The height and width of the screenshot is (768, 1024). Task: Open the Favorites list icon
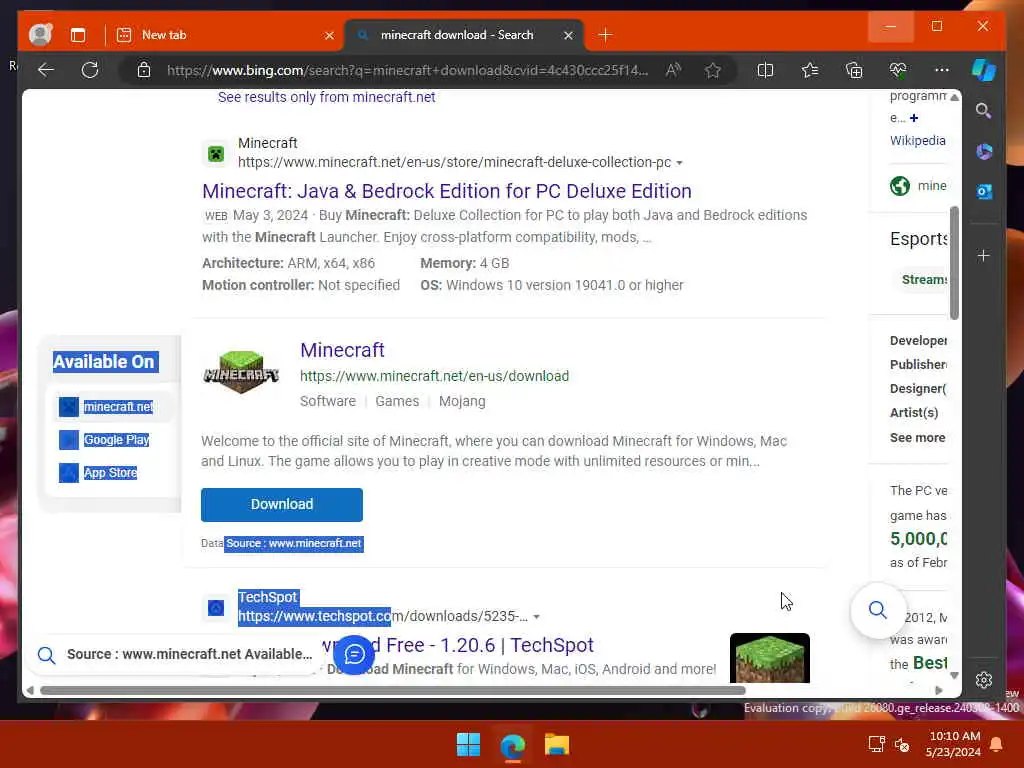click(x=810, y=70)
